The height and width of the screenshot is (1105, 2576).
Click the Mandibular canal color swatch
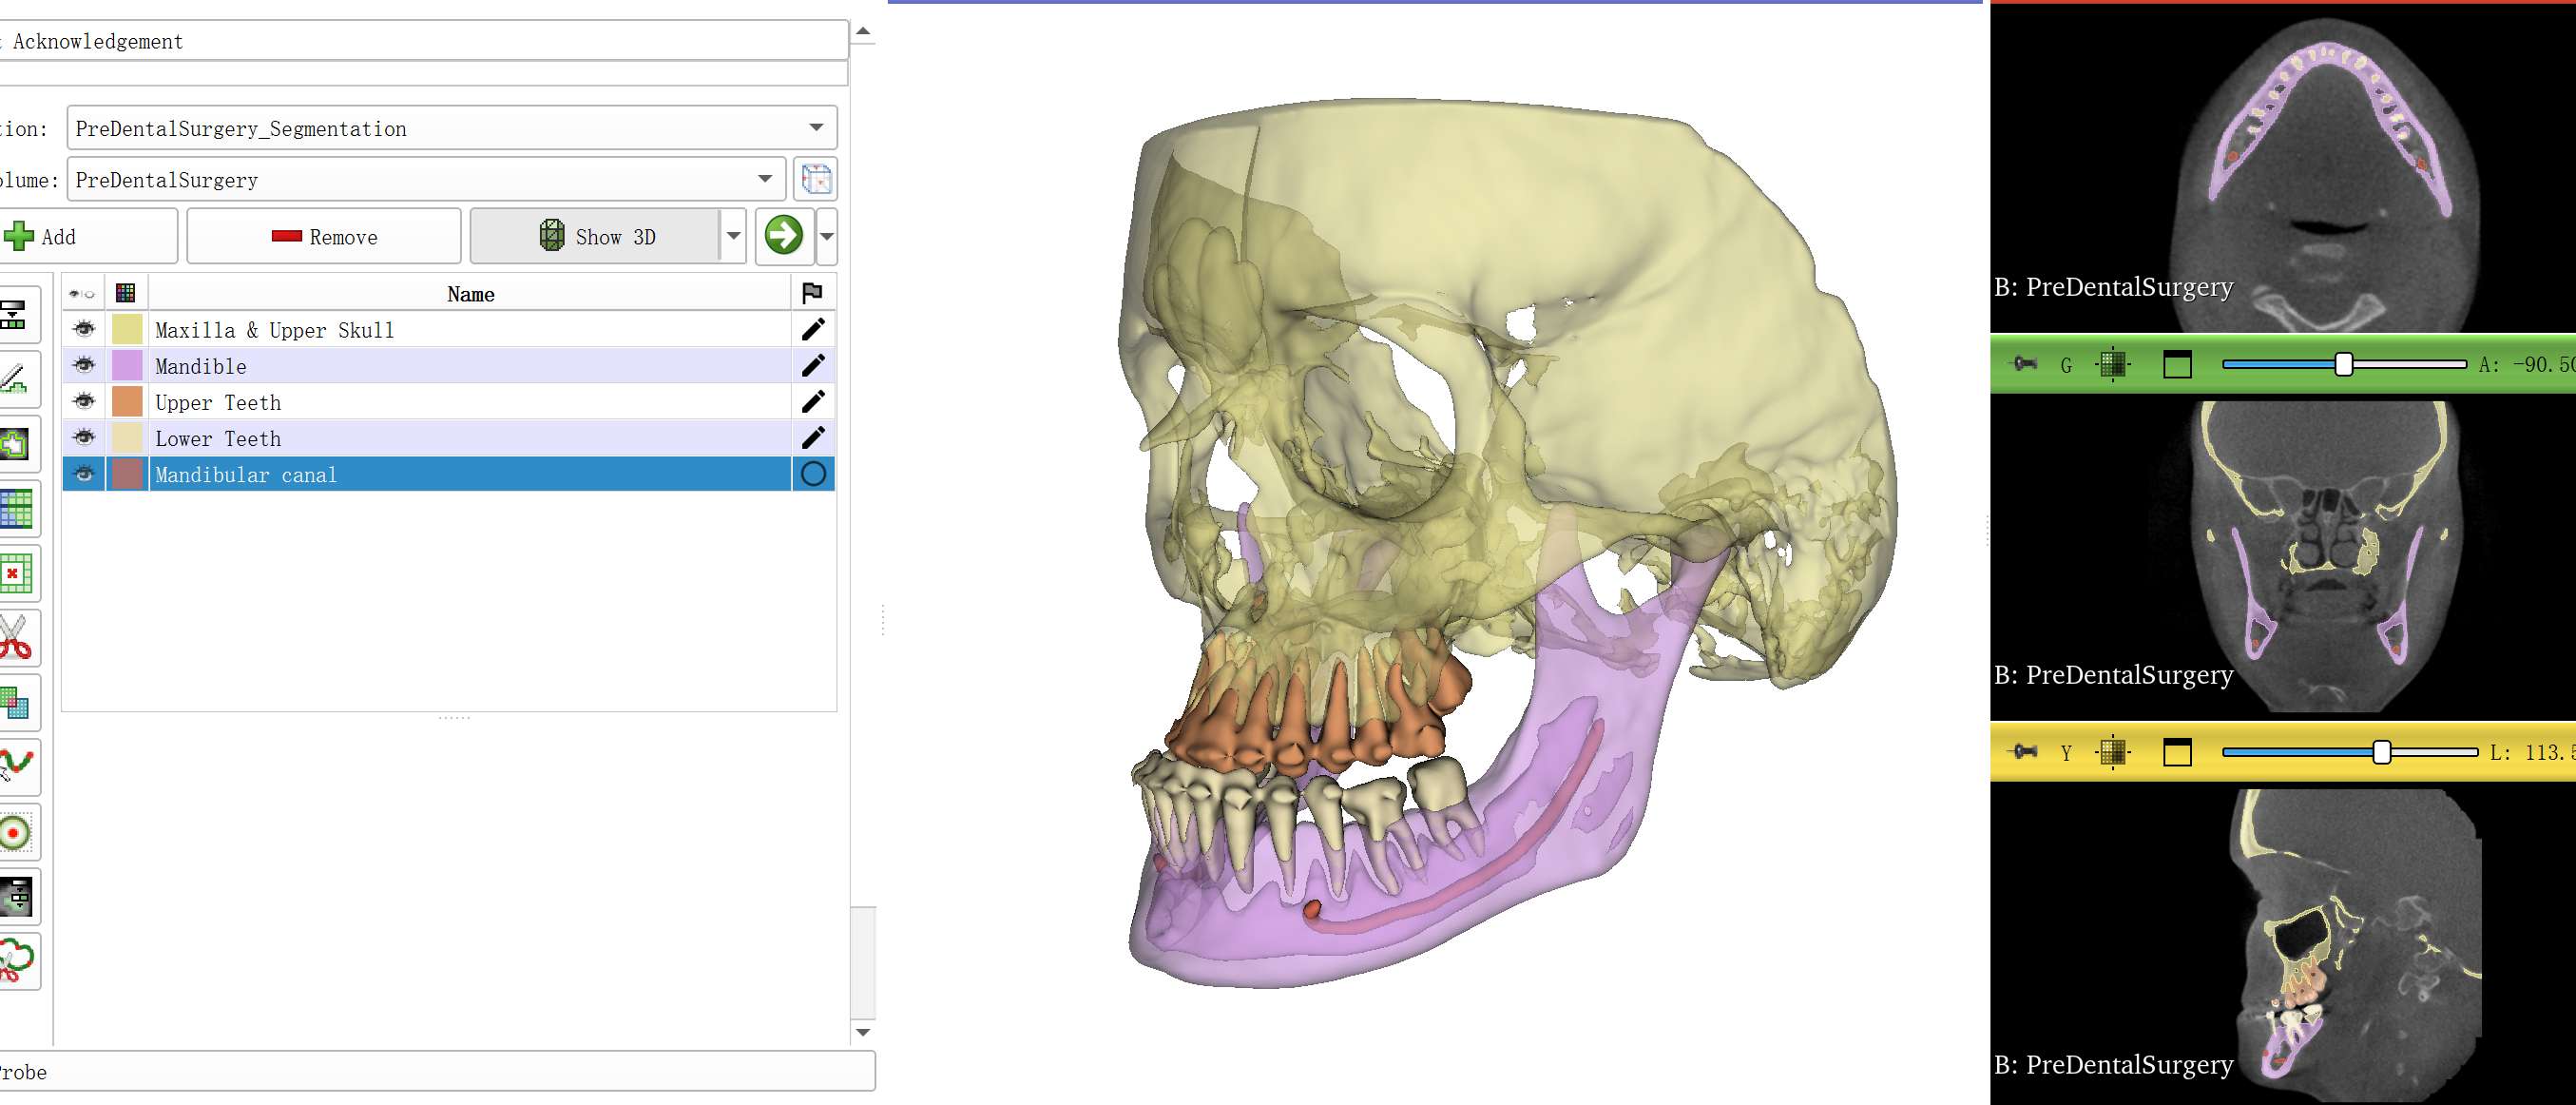(127, 475)
